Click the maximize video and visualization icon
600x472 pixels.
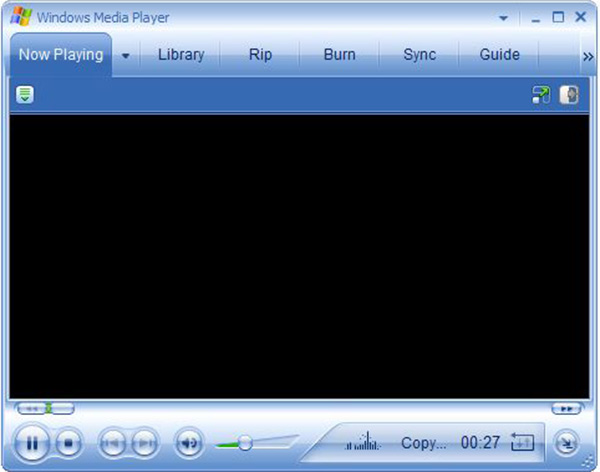541,95
